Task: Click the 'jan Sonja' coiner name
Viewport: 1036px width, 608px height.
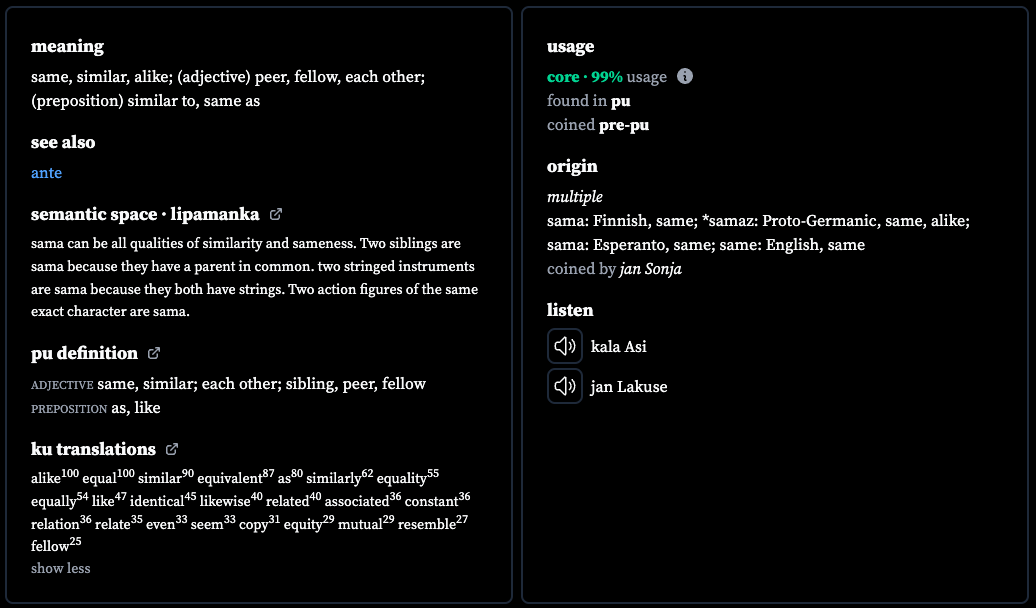Action: point(651,269)
